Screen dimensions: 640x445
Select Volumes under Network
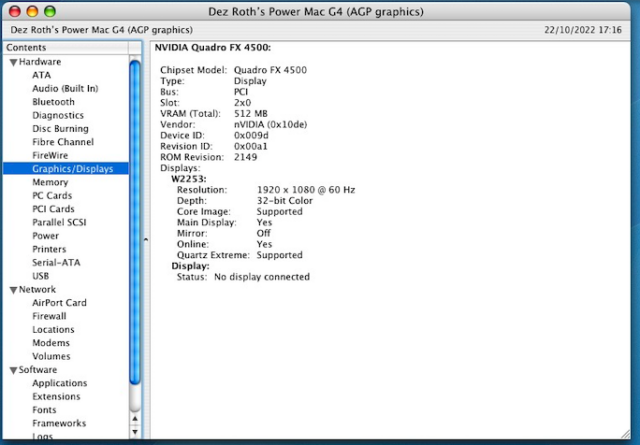coord(51,356)
